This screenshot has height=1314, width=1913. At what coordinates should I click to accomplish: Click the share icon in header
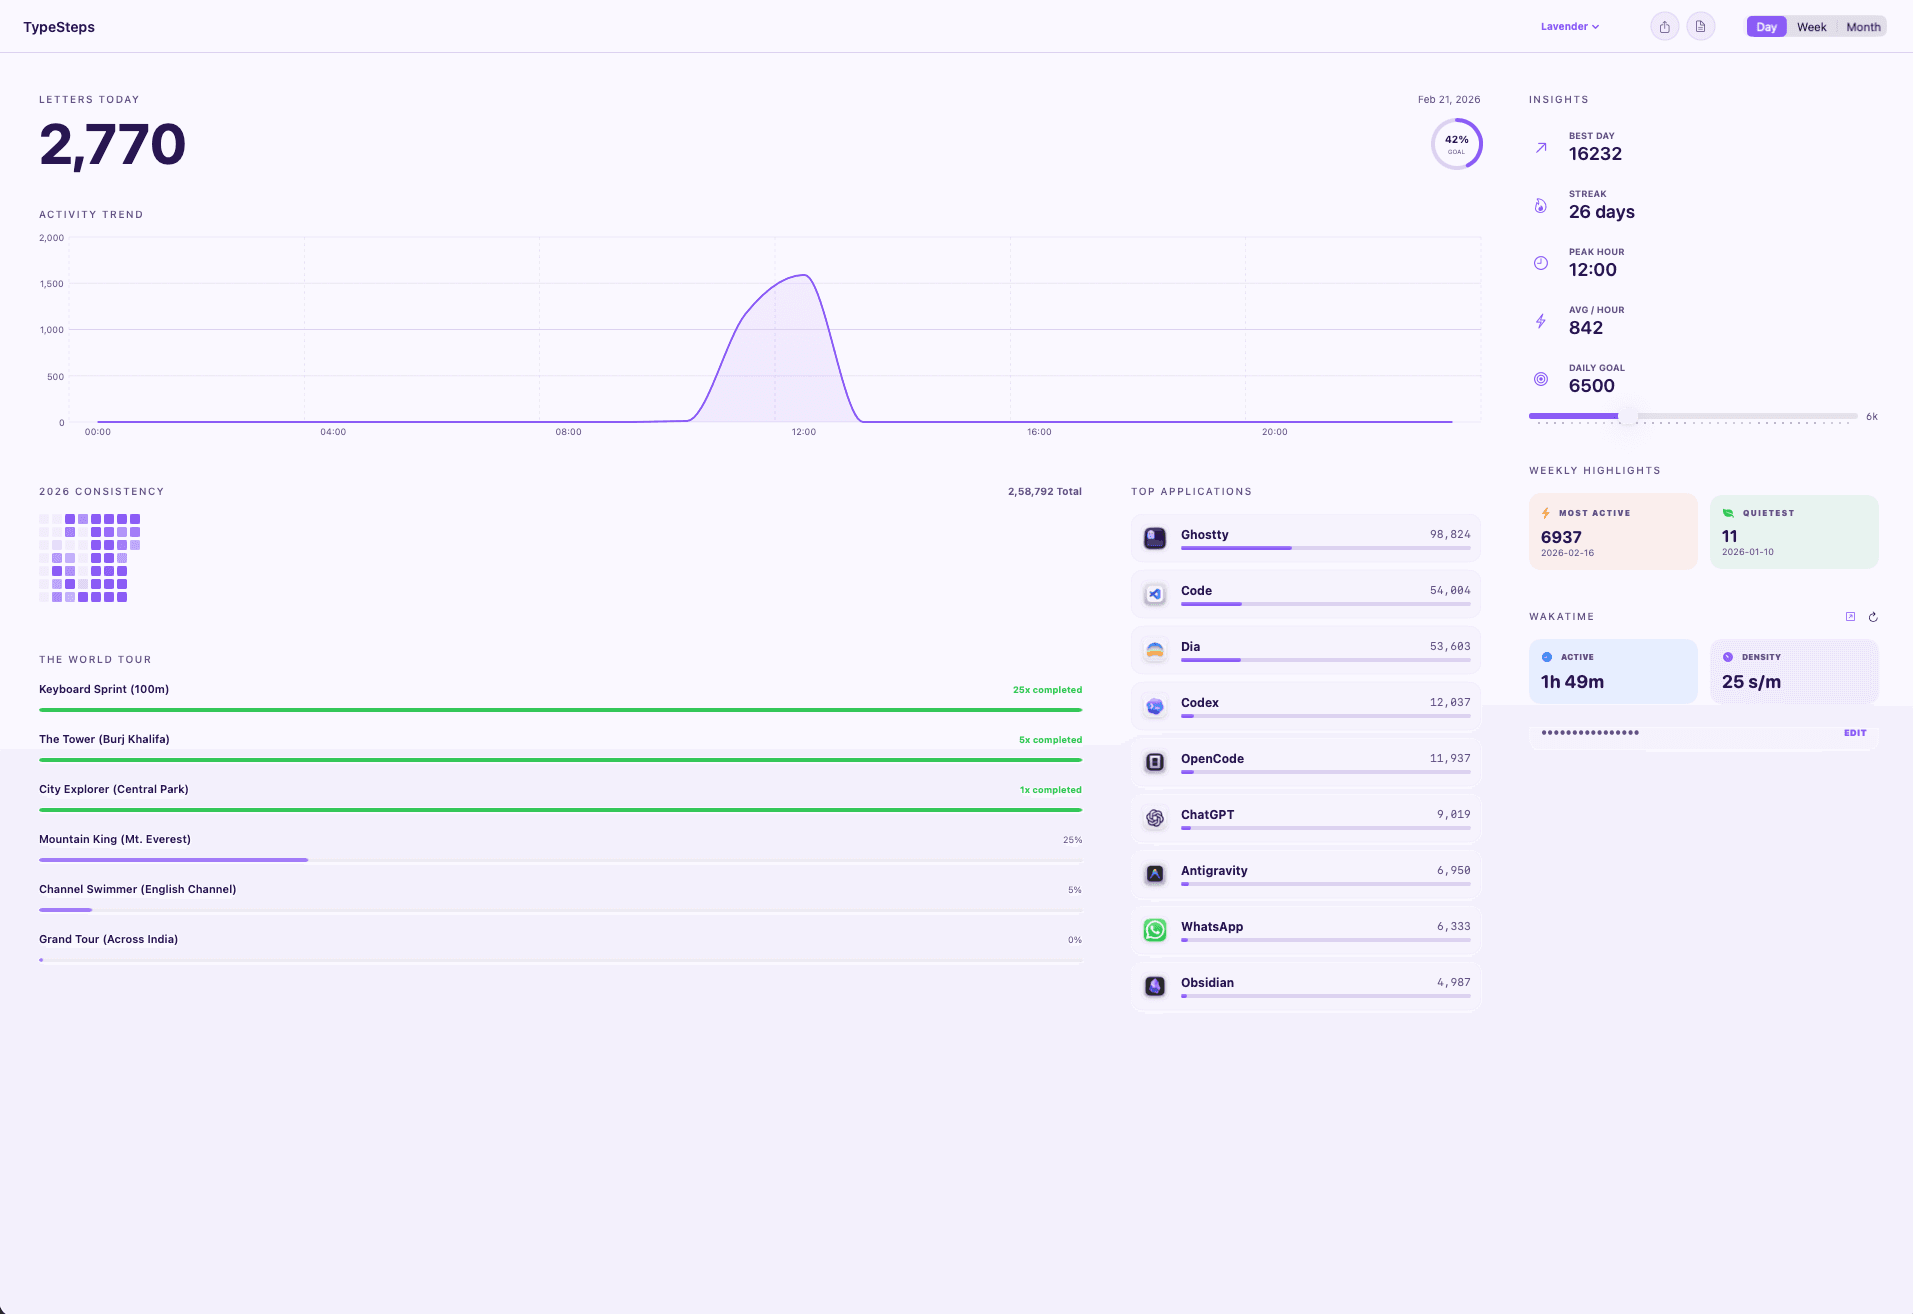pyautogui.click(x=1664, y=27)
